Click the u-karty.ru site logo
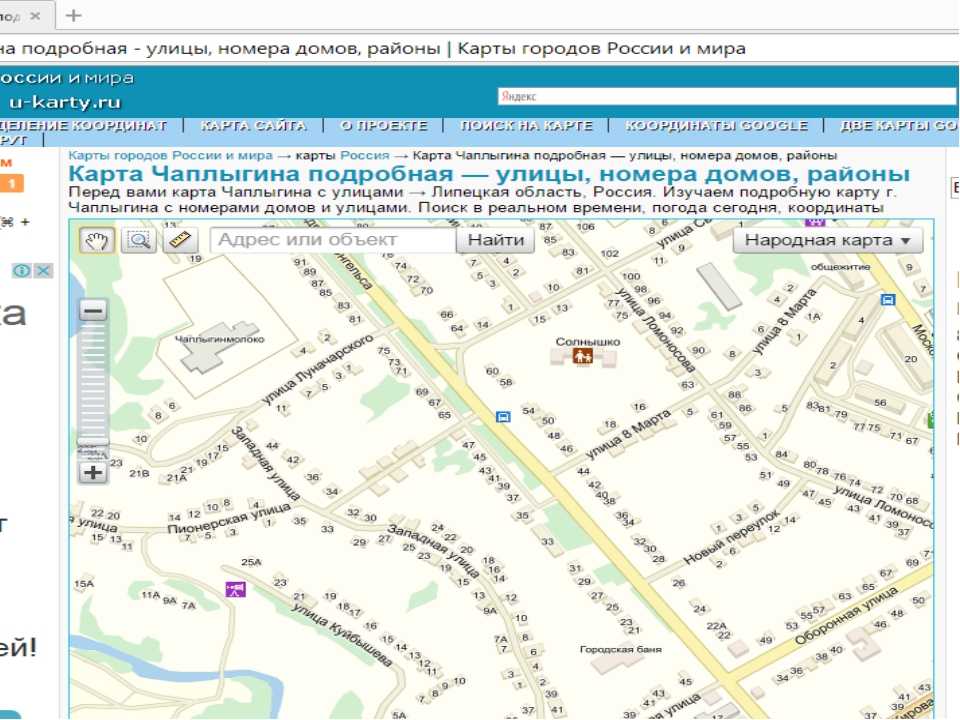The image size is (960, 720). click(x=65, y=102)
